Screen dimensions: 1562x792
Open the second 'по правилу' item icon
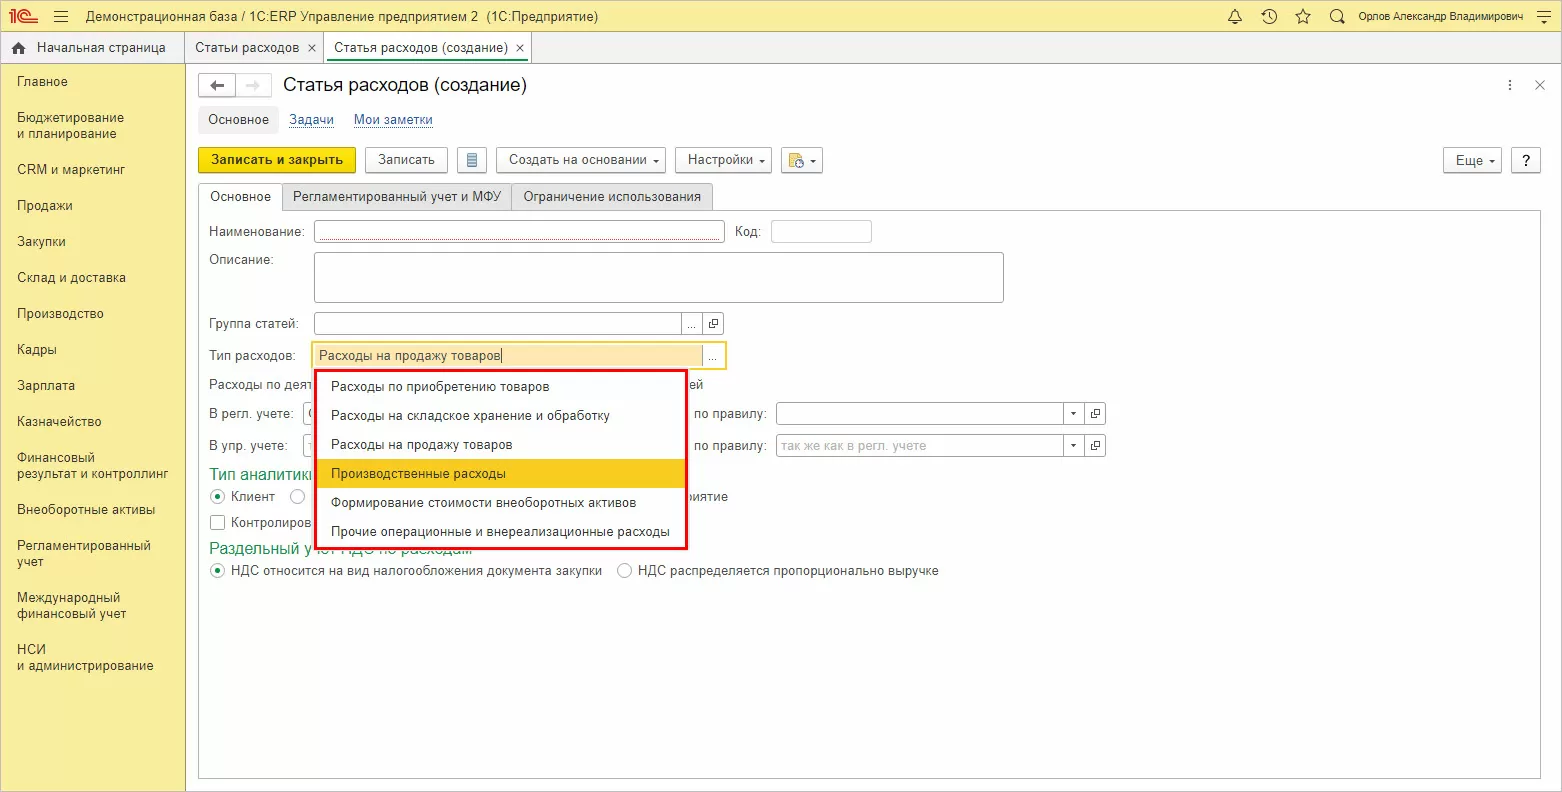1095,446
